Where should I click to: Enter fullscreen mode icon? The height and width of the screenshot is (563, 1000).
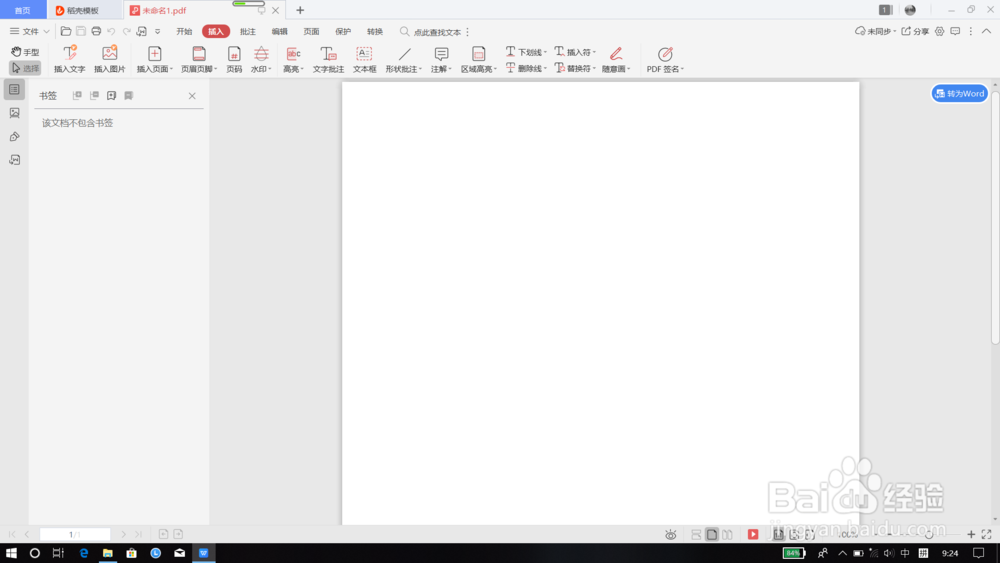click(x=987, y=534)
